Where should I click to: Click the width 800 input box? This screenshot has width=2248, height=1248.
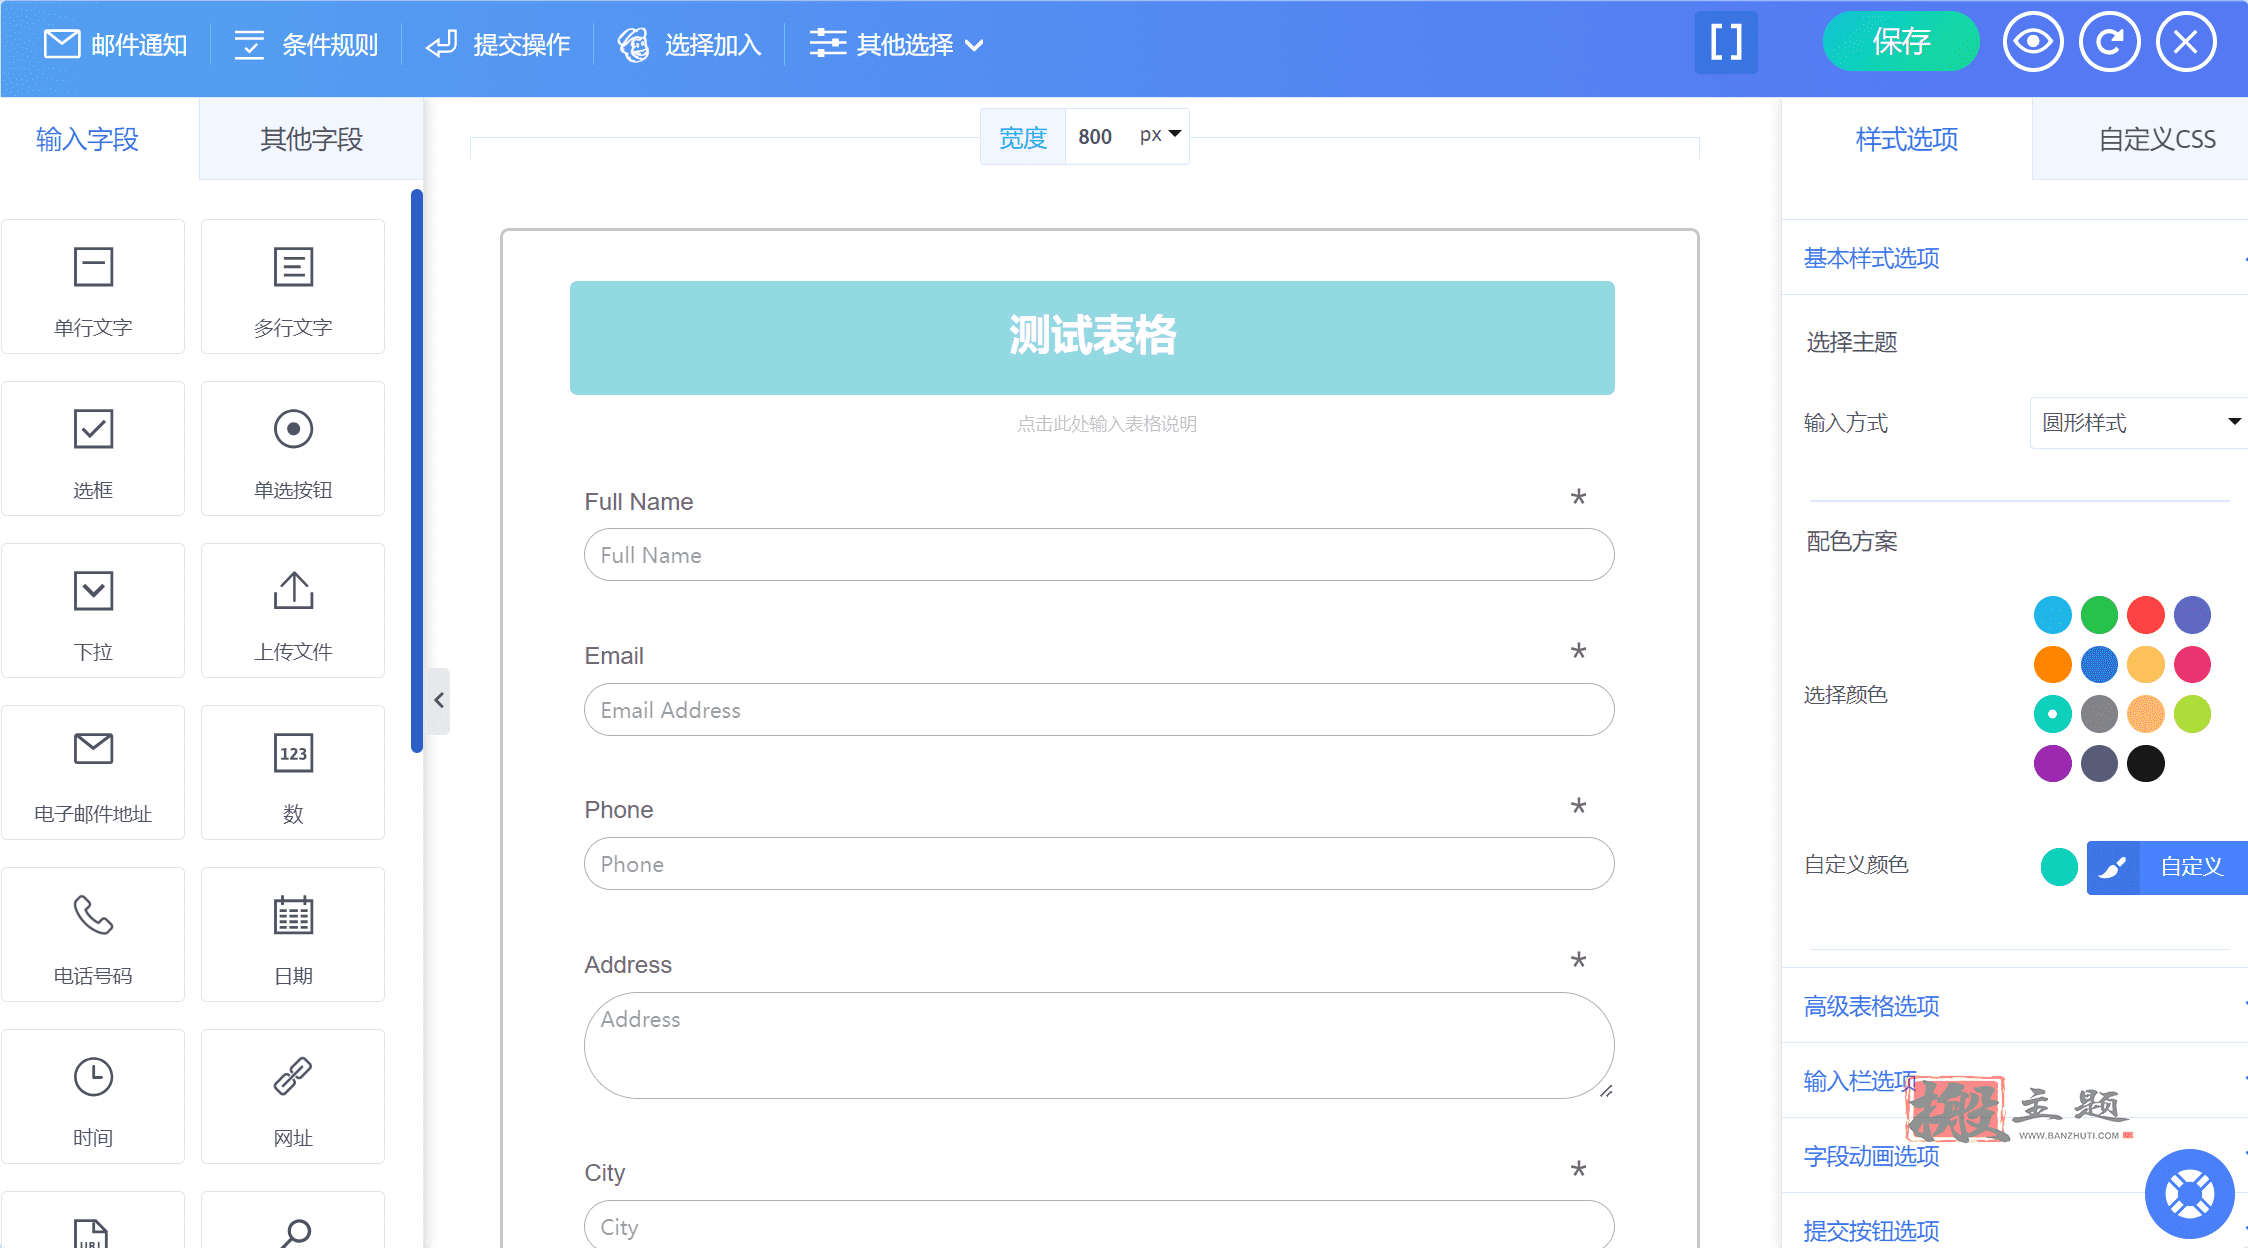(x=1098, y=136)
